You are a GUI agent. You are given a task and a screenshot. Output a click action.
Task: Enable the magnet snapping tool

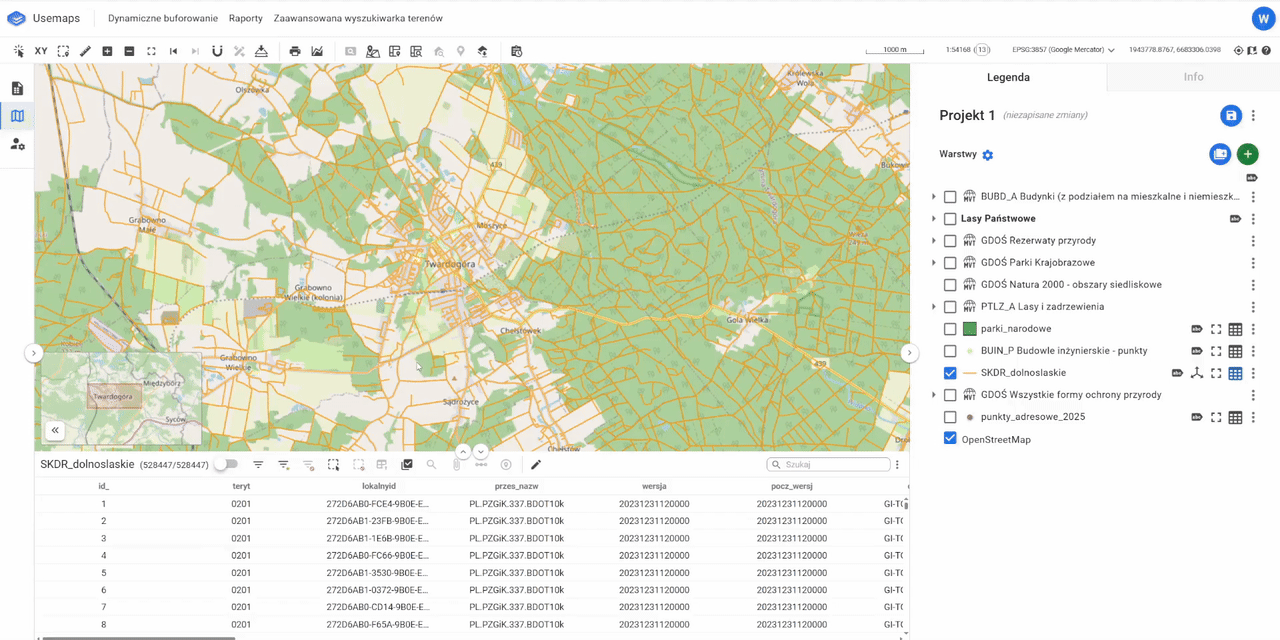coord(217,51)
